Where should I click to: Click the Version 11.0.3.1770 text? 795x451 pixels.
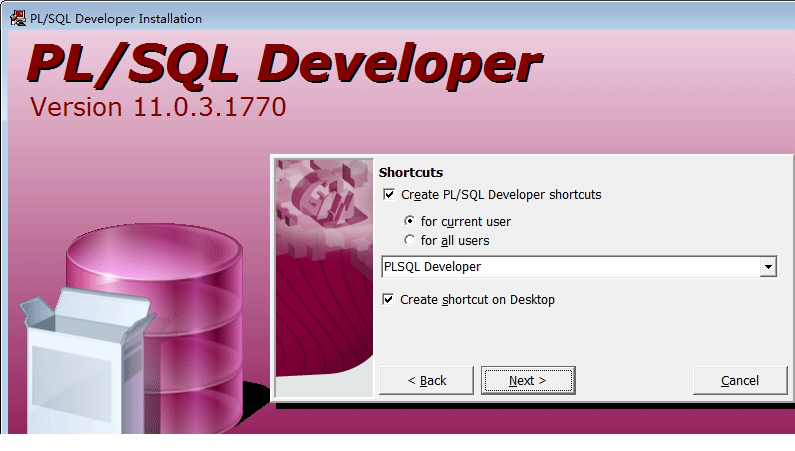coord(158,107)
